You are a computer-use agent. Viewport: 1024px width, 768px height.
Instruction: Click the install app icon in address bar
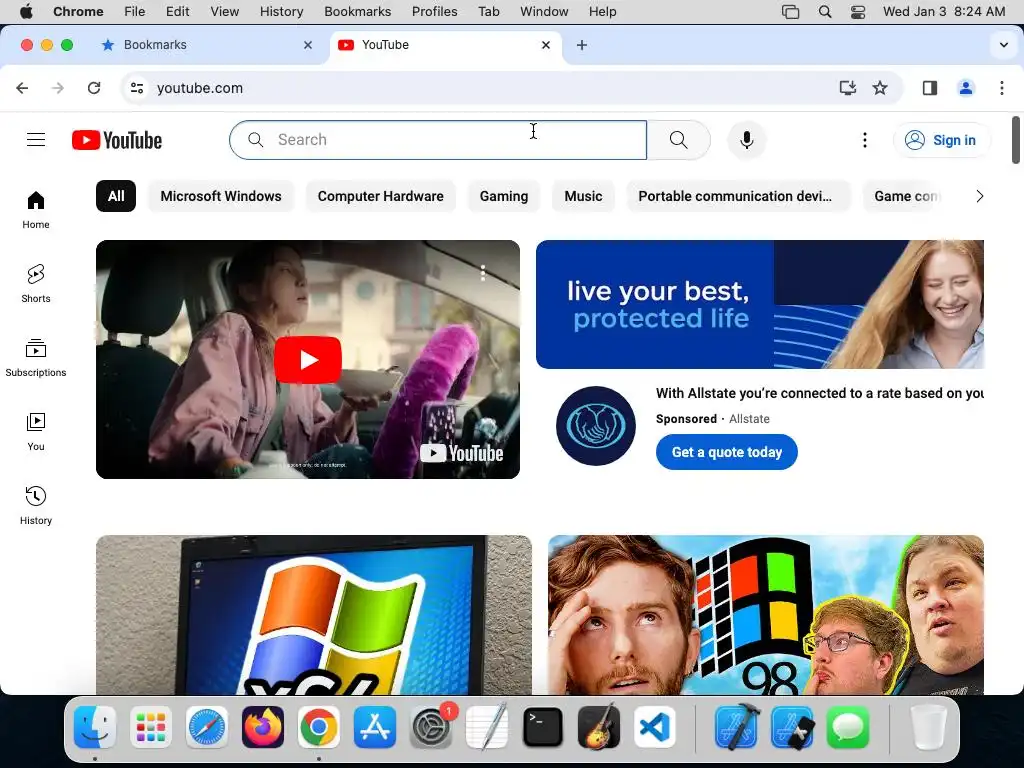coord(848,88)
